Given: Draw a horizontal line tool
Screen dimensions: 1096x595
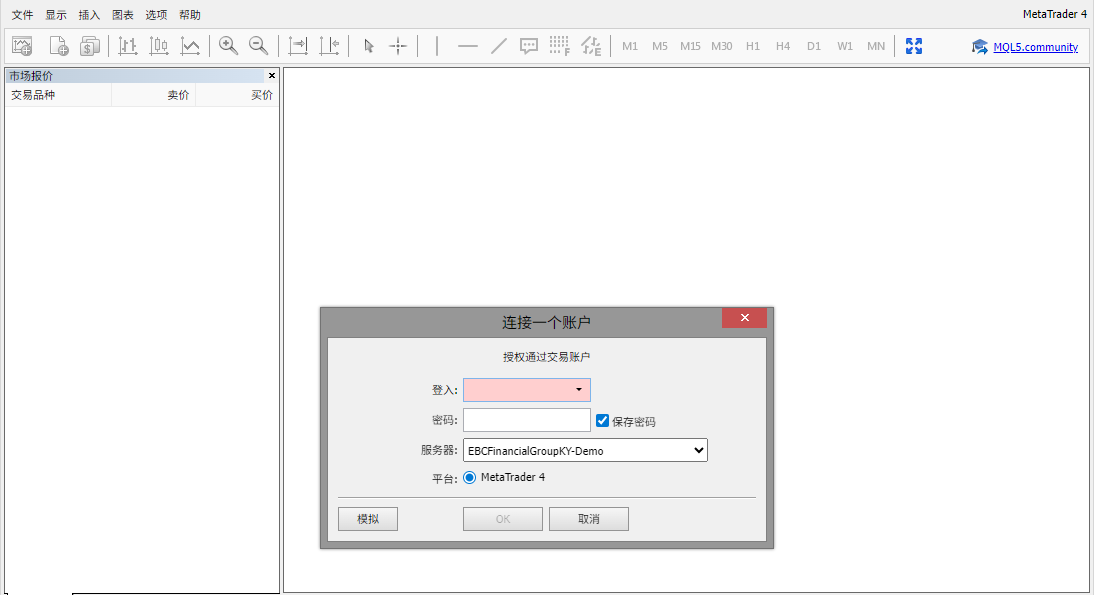Looking at the screenshot, I should pyautogui.click(x=468, y=46).
